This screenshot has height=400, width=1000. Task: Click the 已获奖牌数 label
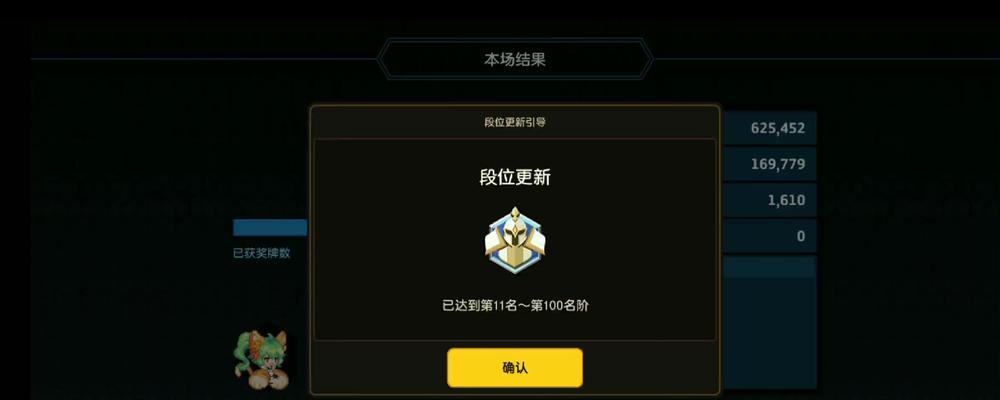[261, 253]
